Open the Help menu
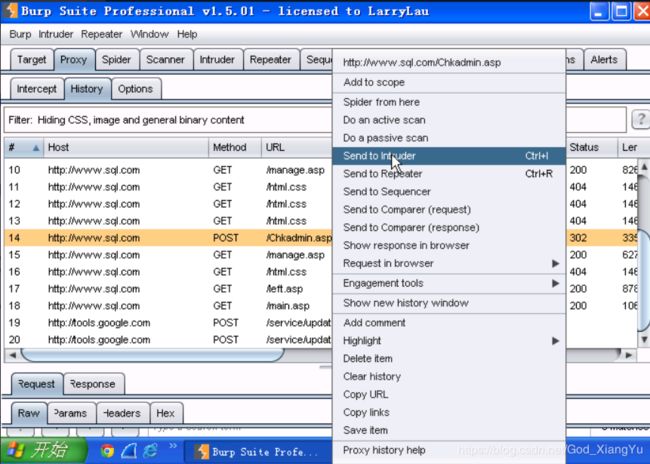650x464 pixels. (187, 34)
